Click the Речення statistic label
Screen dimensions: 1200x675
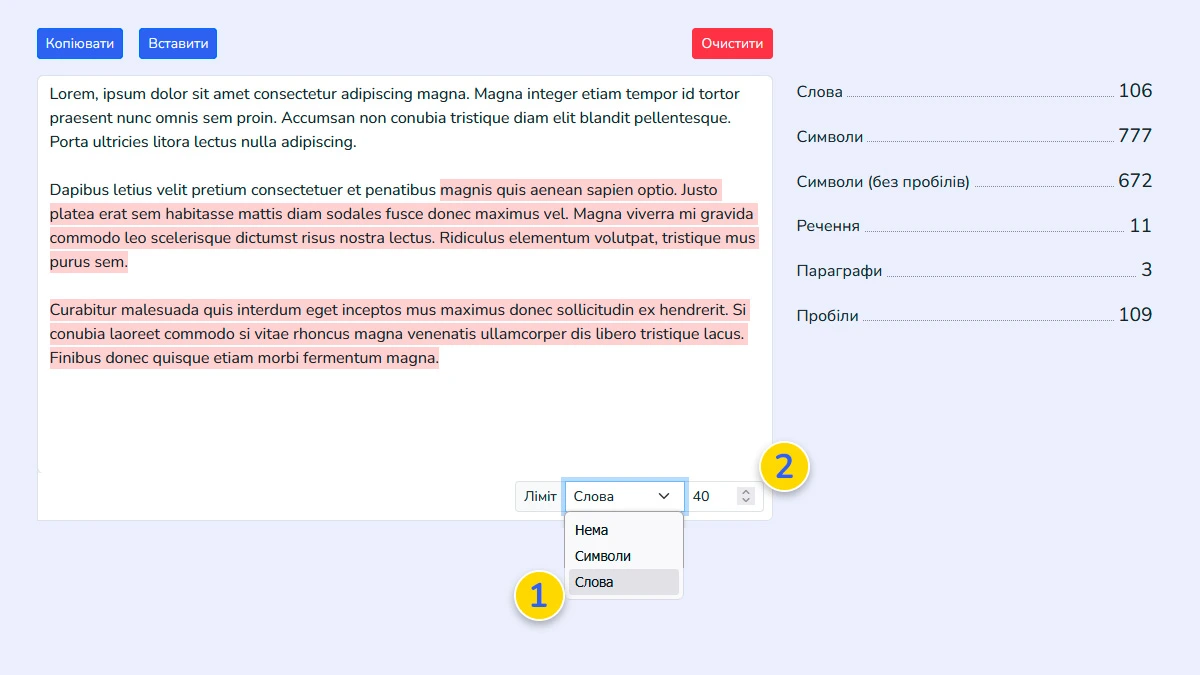point(828,227)
